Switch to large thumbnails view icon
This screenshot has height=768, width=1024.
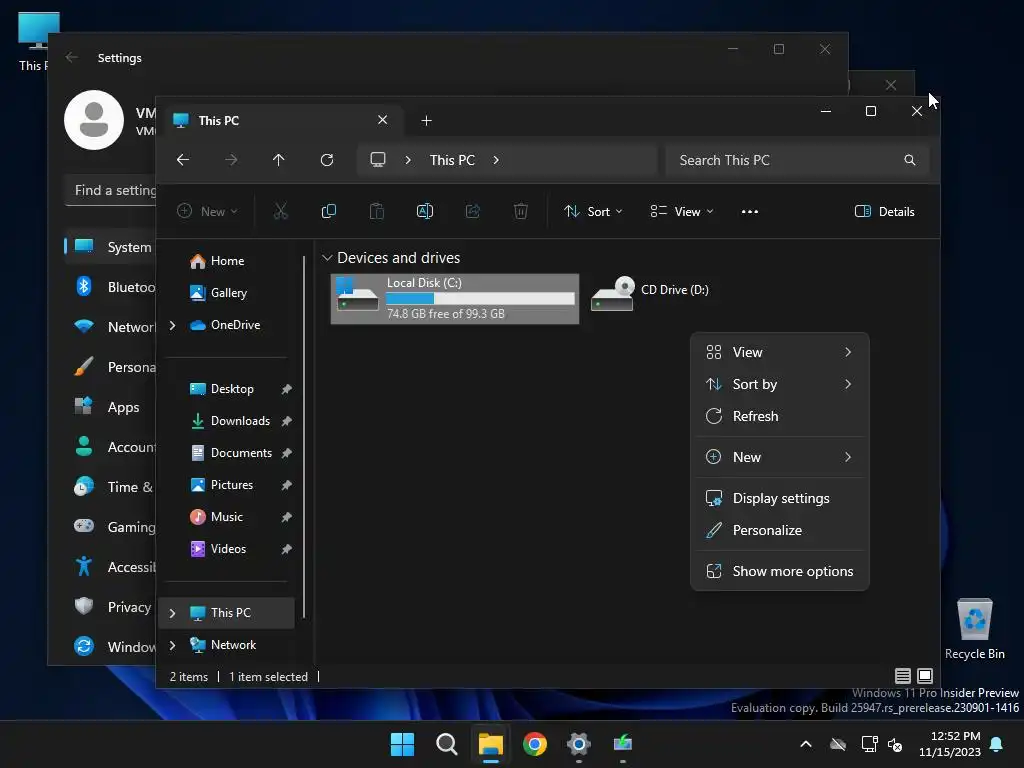click(x=925, y=676)
